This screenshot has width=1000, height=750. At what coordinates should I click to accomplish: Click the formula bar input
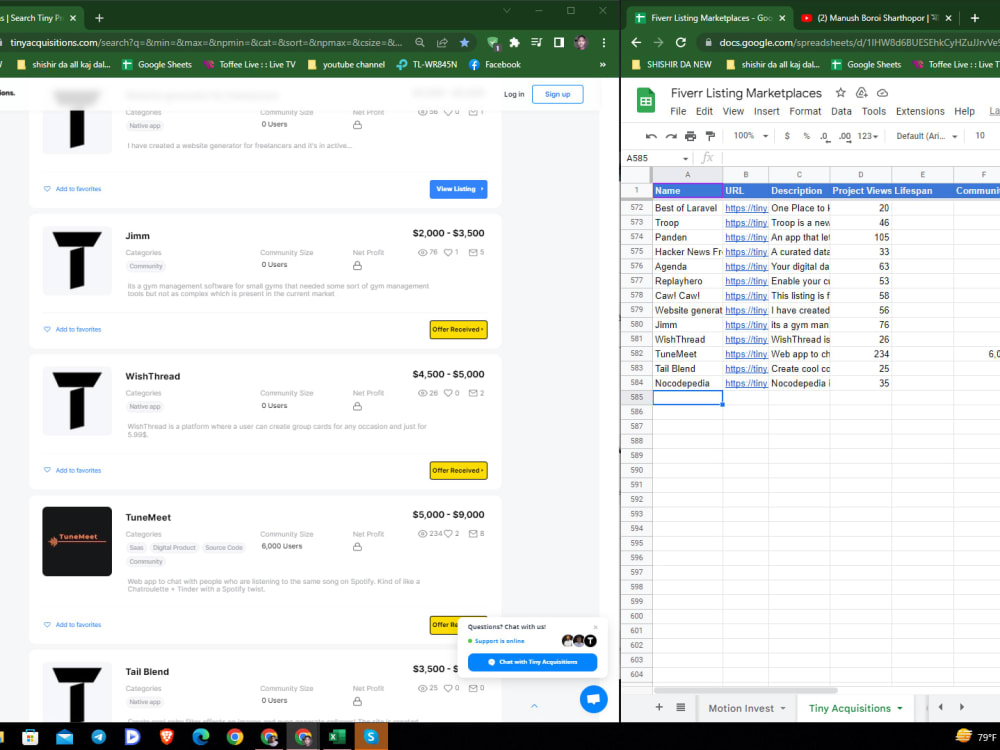click(x=861, y=158)
